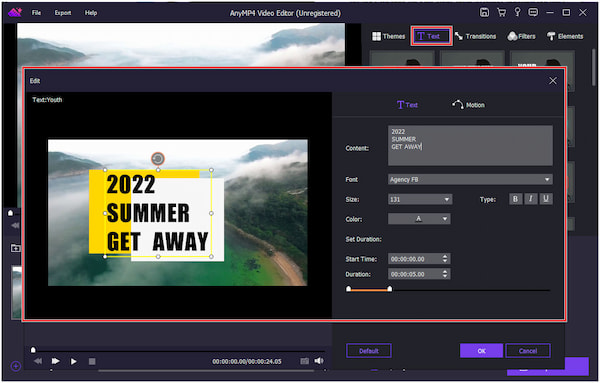Click the OK button
Image resolution: width=600 pixels, height=383 pixels.
pos(481,351)
